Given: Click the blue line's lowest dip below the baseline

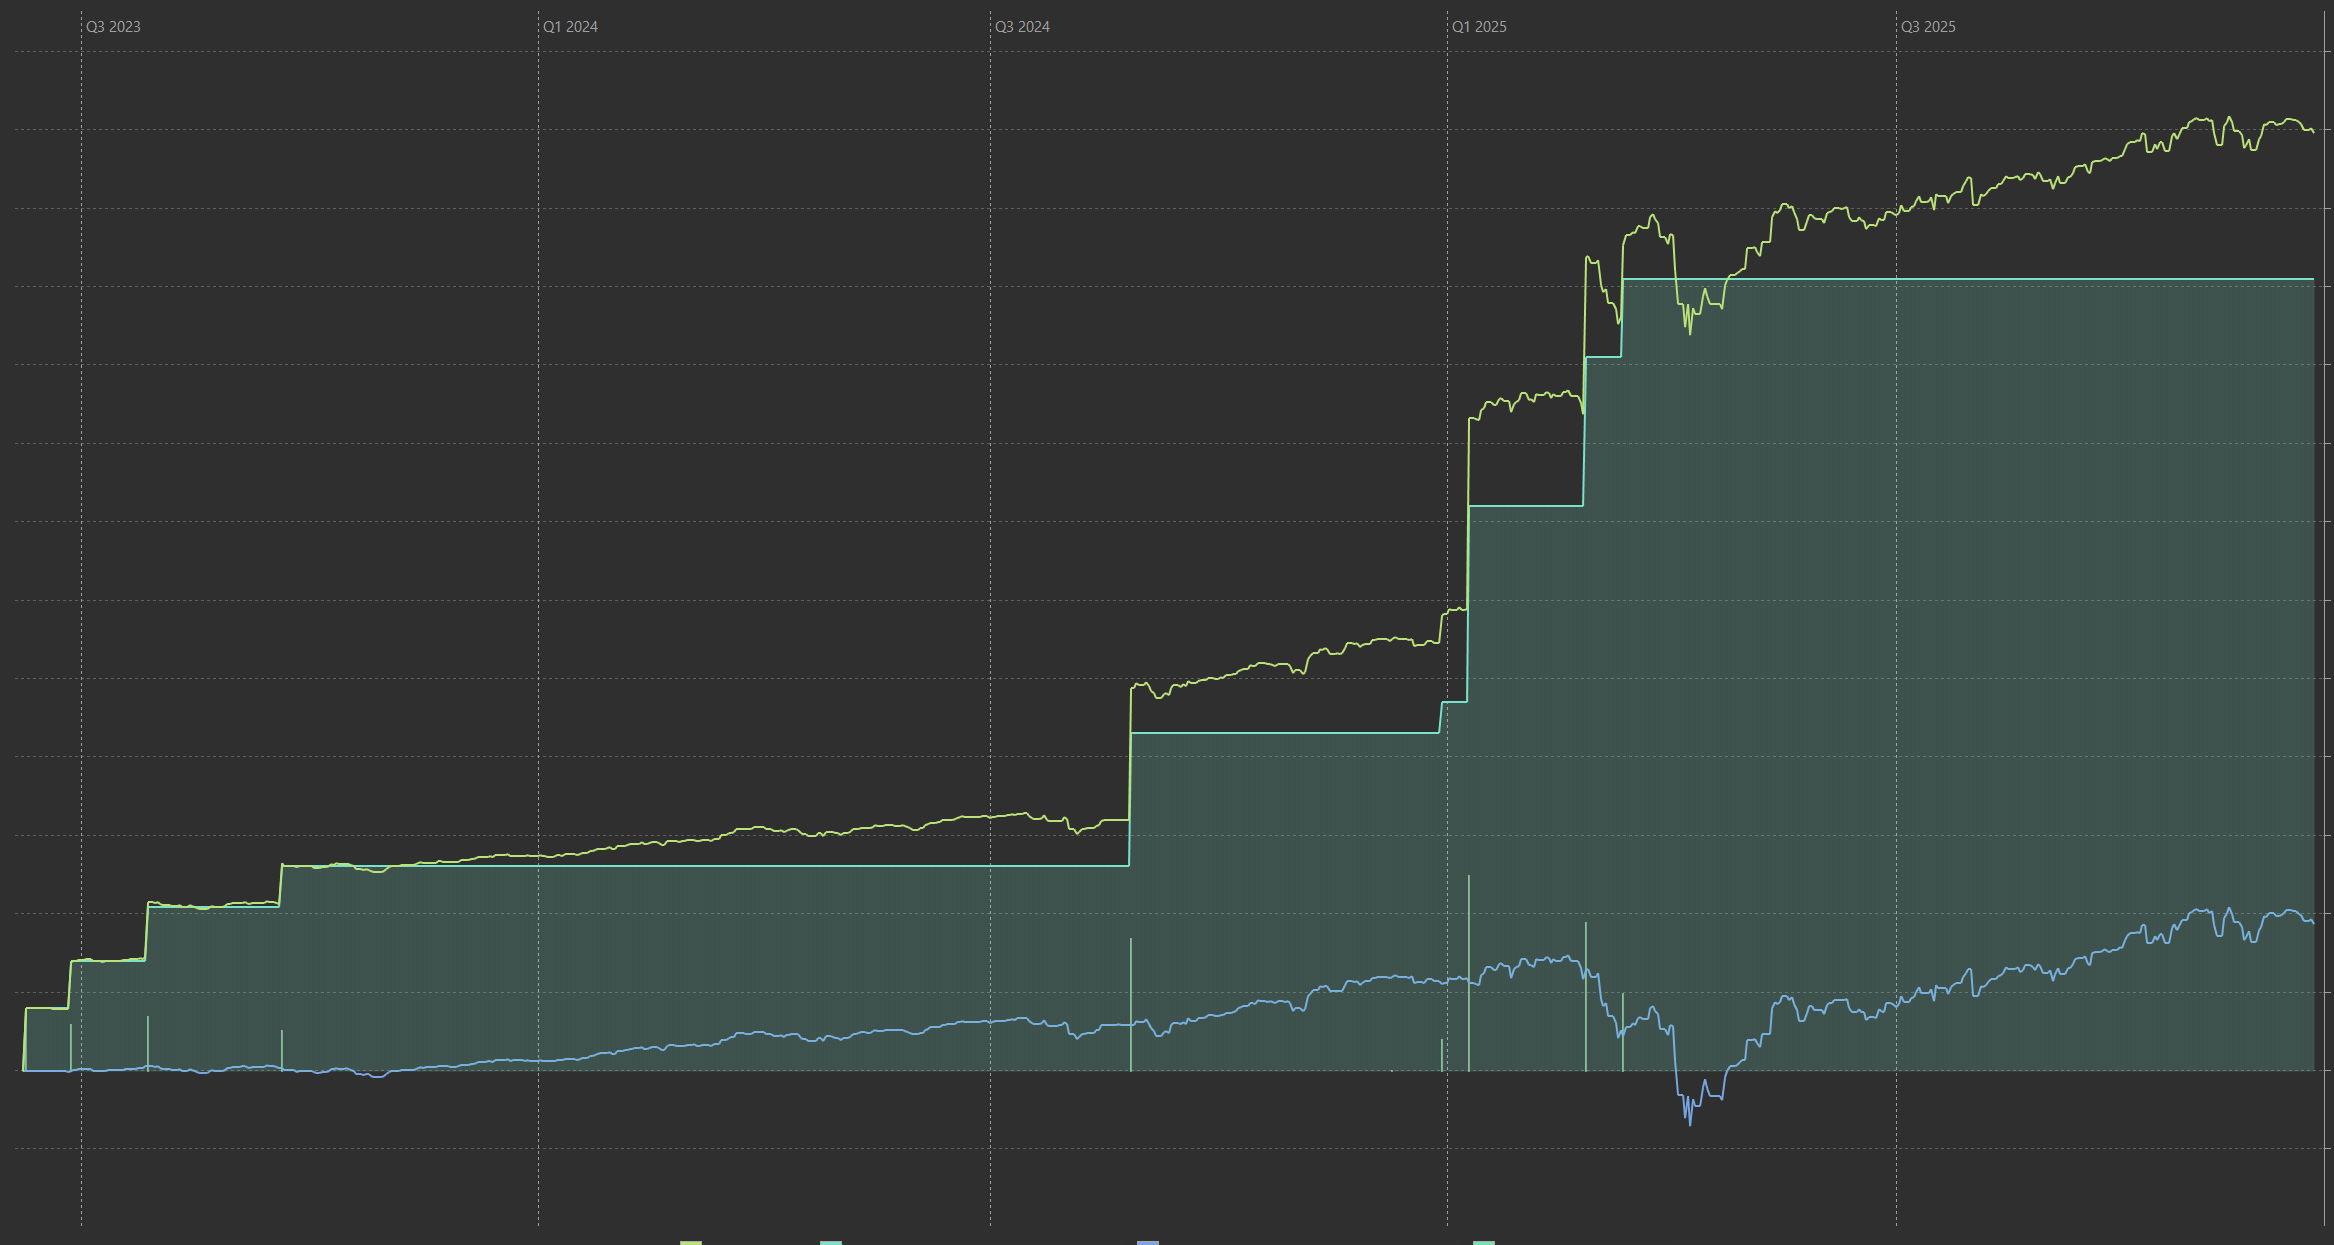Looking at the screenshot, I should point(1690,1123).
